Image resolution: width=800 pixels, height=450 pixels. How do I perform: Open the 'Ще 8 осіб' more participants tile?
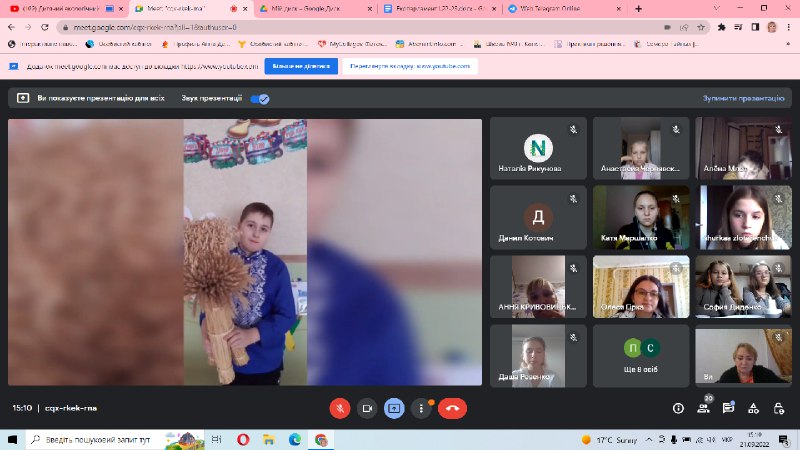point(641,356)
